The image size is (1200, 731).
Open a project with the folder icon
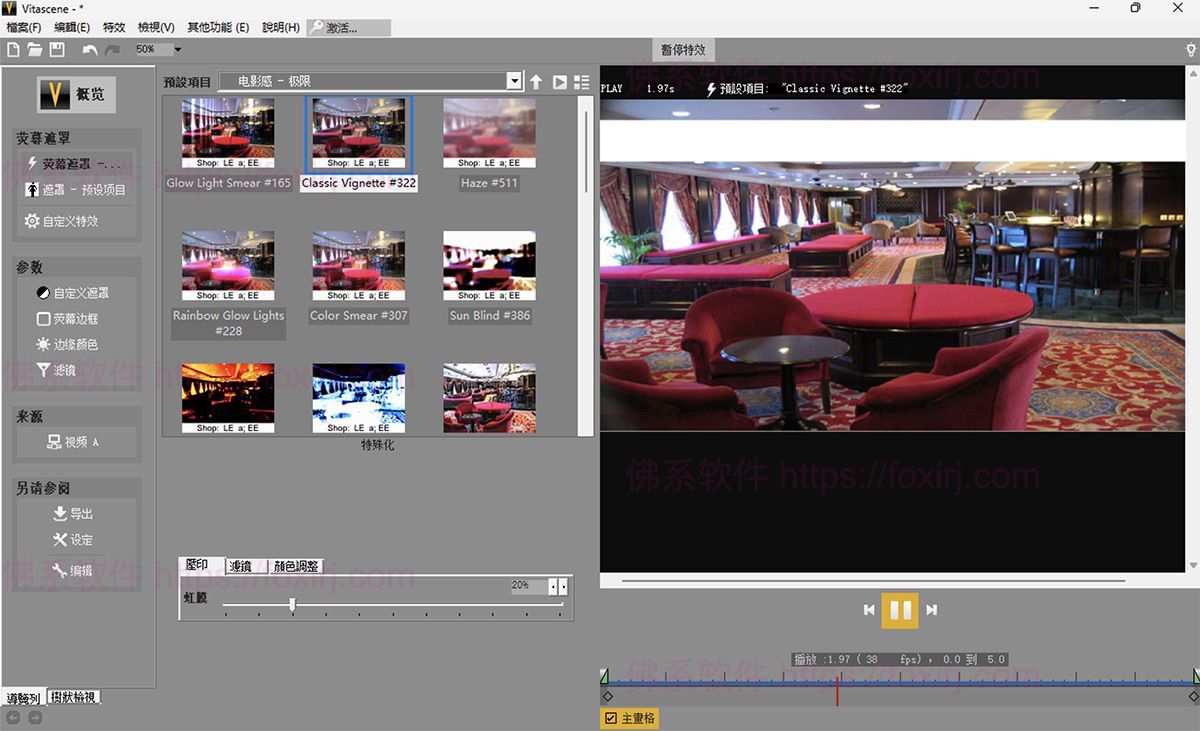[35, 50]
